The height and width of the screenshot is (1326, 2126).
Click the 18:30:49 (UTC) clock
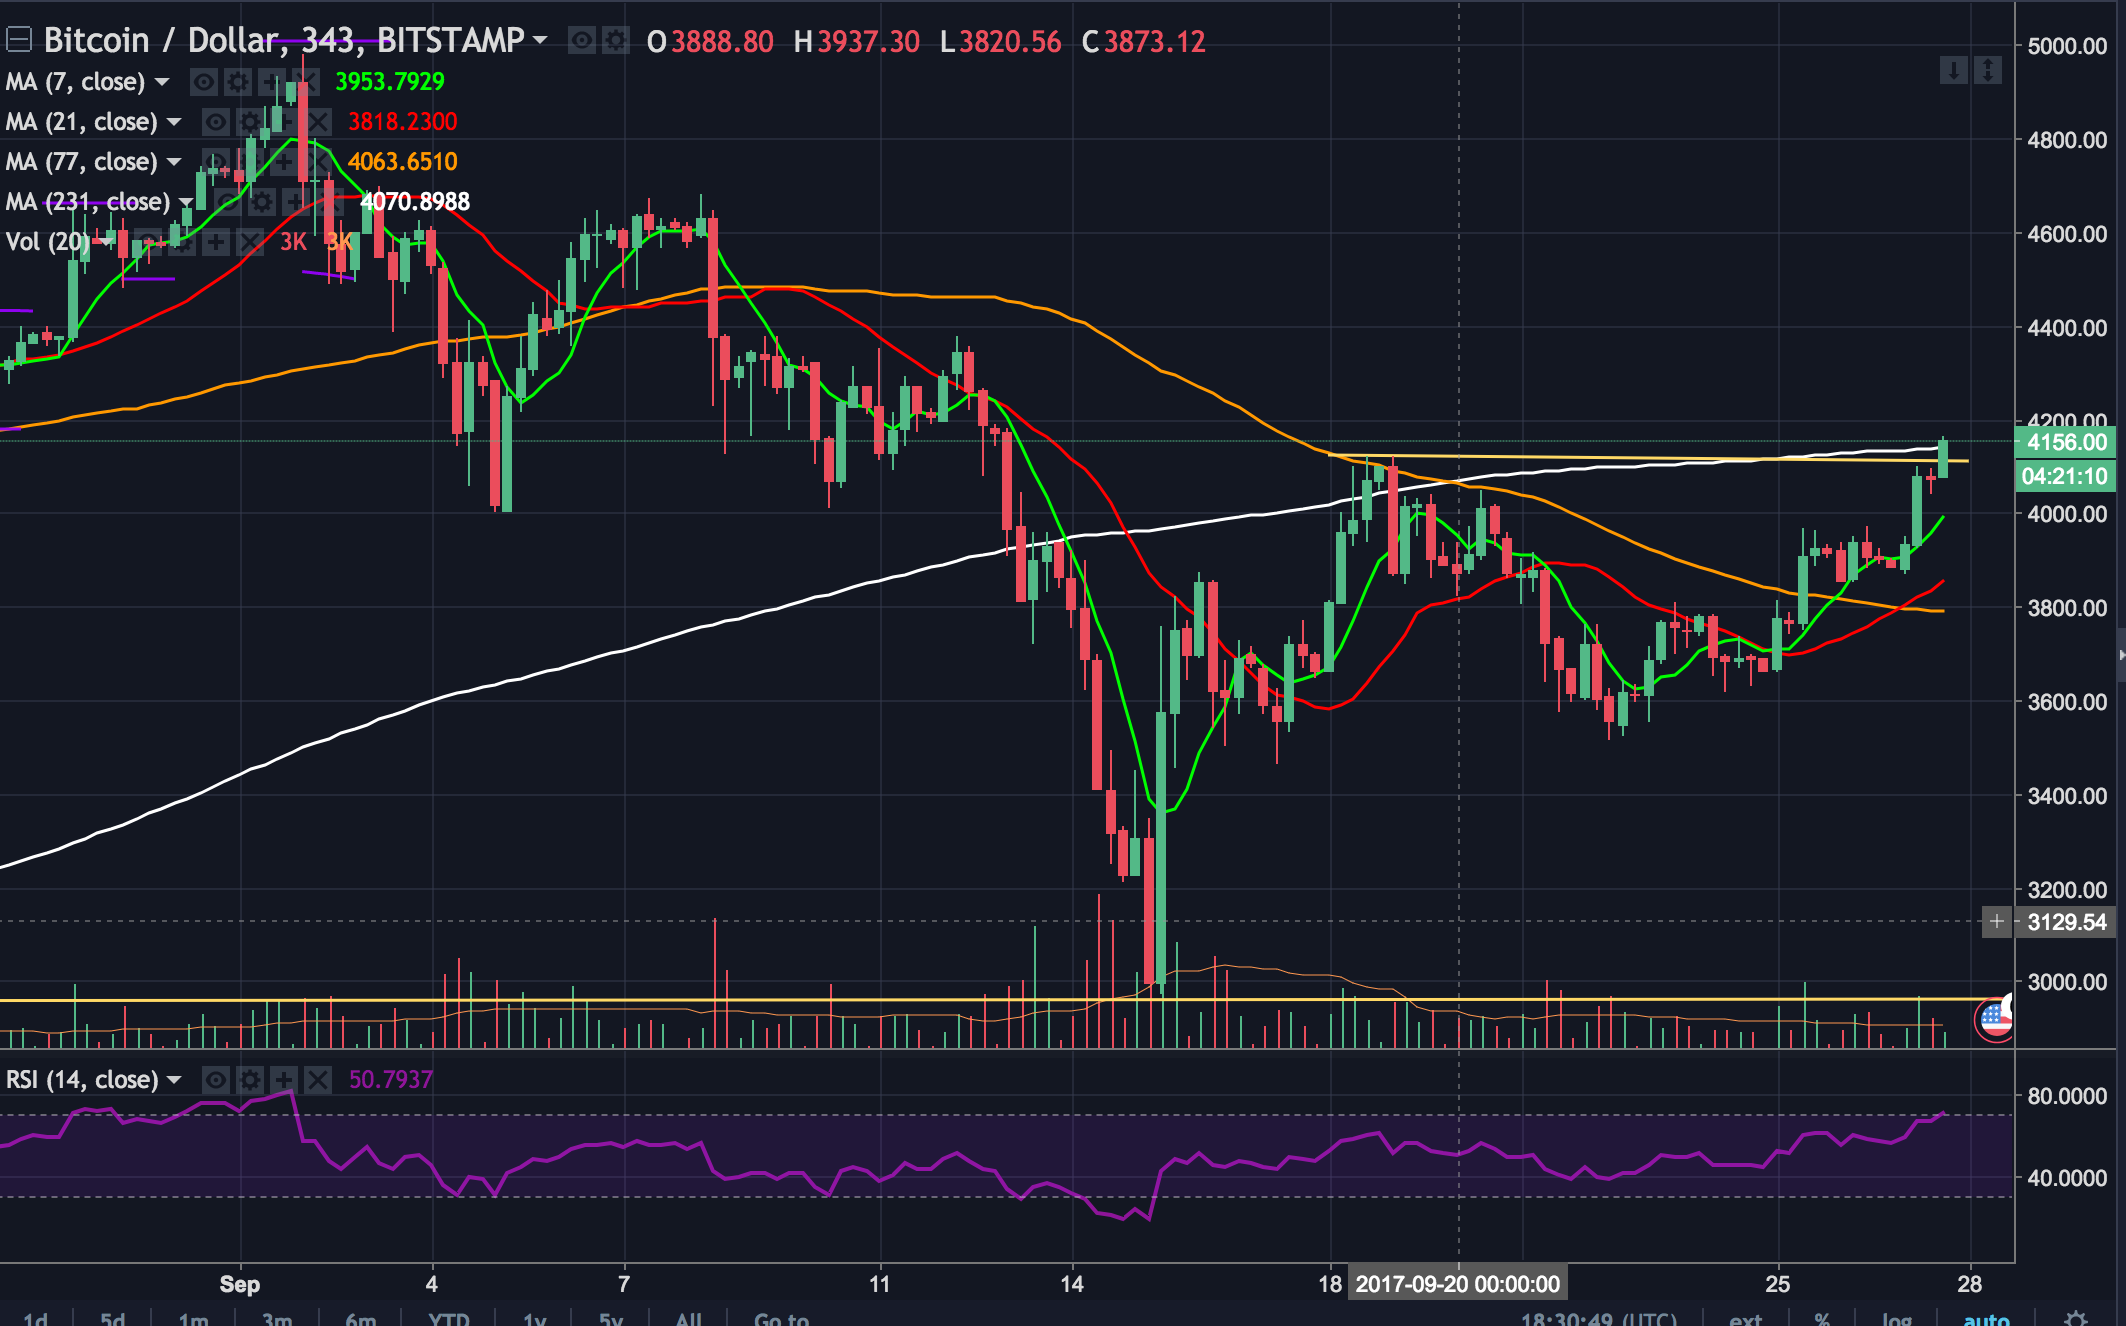(1599, 1319)
